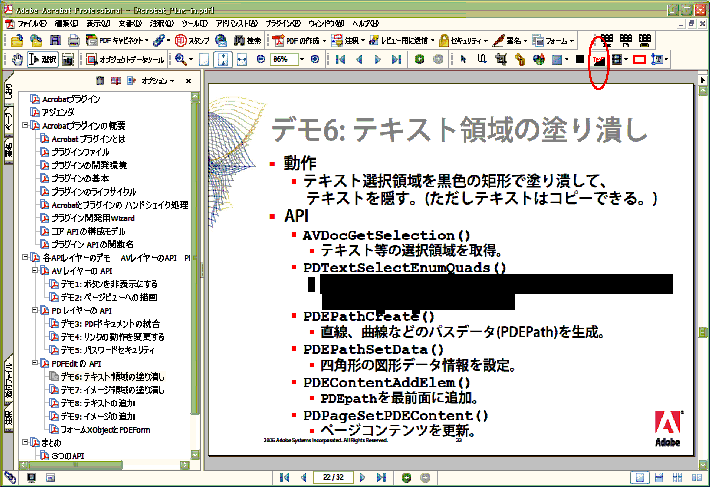Open bookmark プラグインのライフサイクル
The width and height of the screenshot is (710, 487).
(x=93, y=191)
